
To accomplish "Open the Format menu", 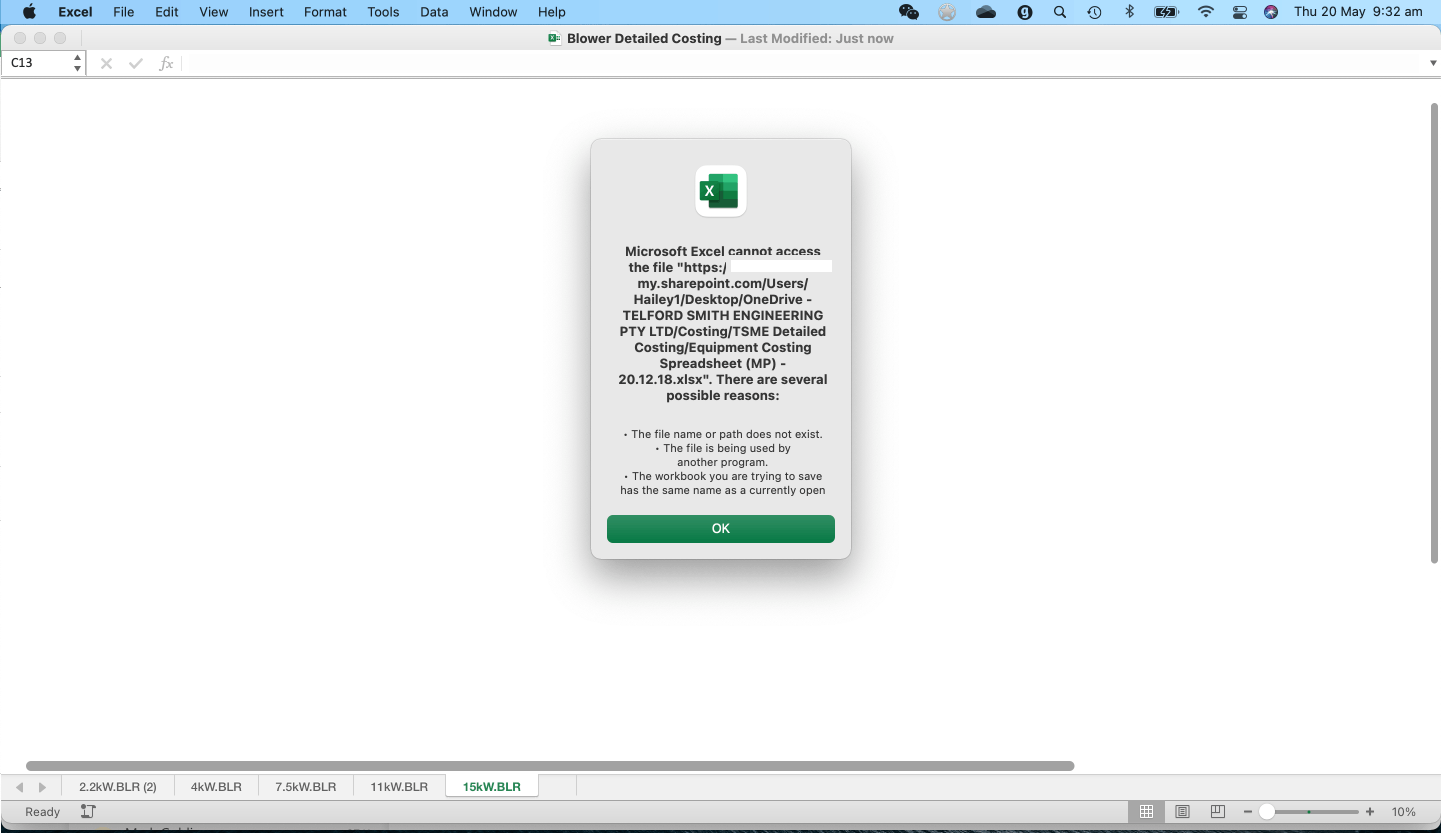I will pyautogui.click(x=325, y=12).
